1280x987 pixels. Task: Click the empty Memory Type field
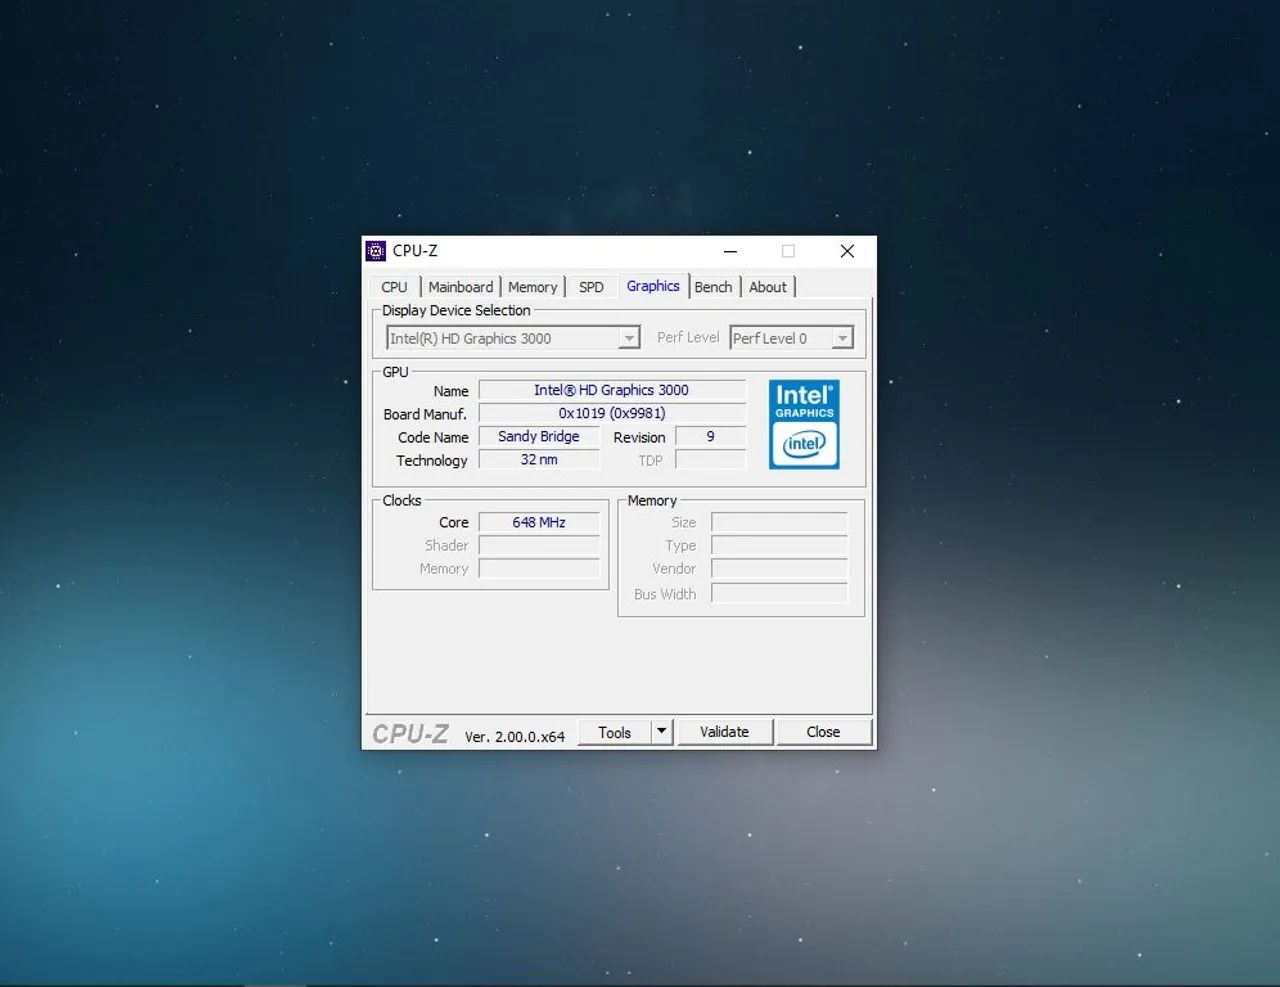coord(779,545)
